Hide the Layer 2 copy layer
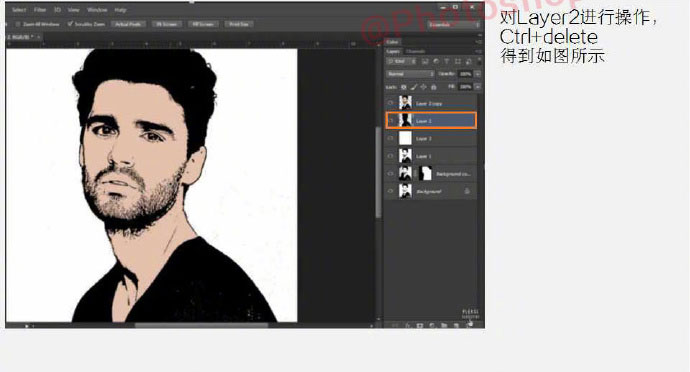 pyautogui.click(x=390, y=103)
